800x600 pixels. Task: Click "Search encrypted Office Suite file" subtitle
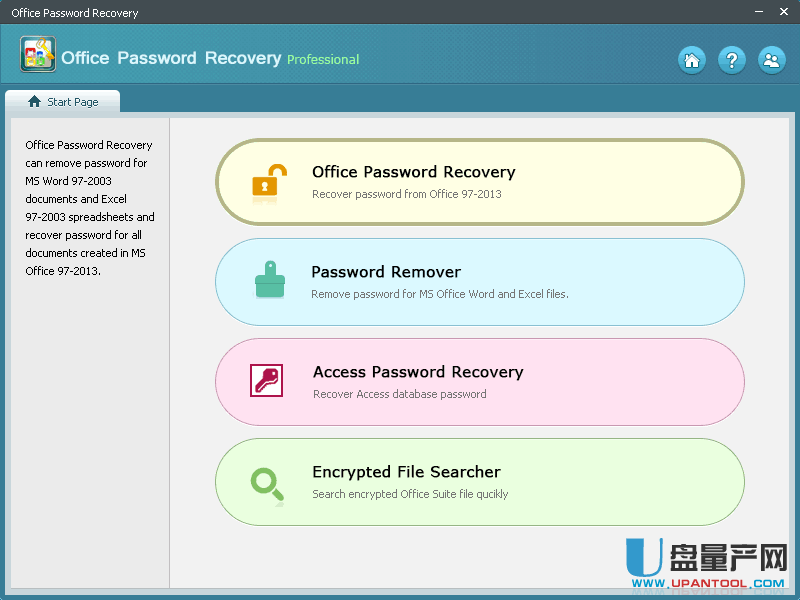click(410, 494)
